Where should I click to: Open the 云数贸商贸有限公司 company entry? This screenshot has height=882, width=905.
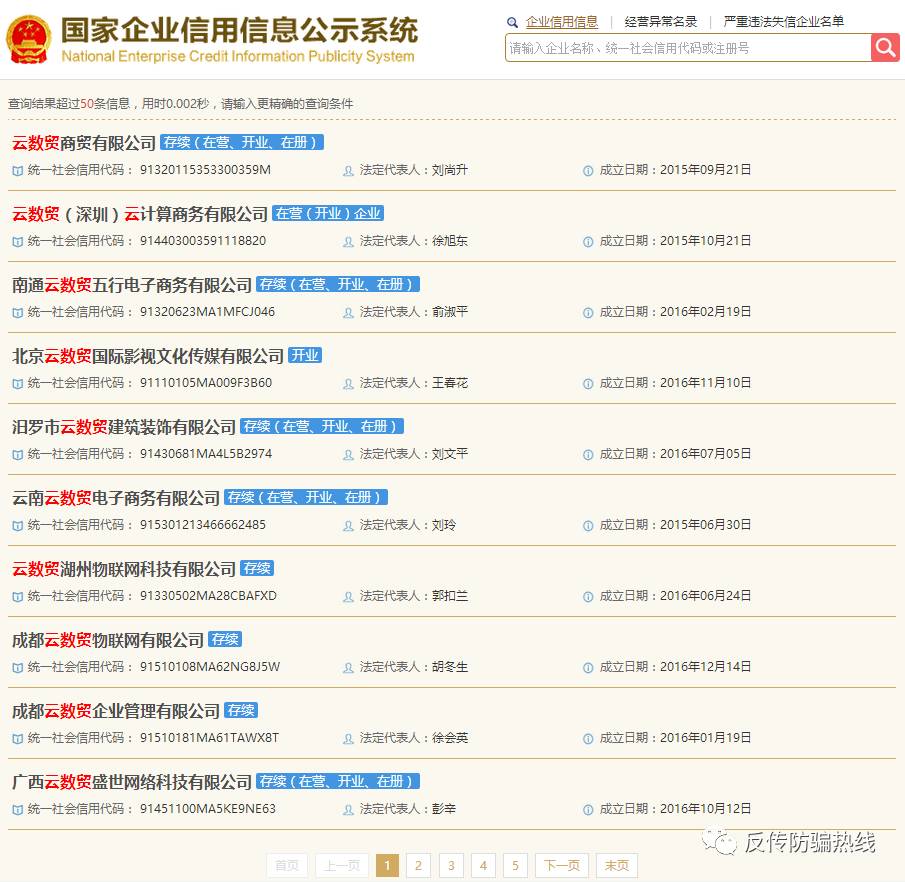point(84,143)
